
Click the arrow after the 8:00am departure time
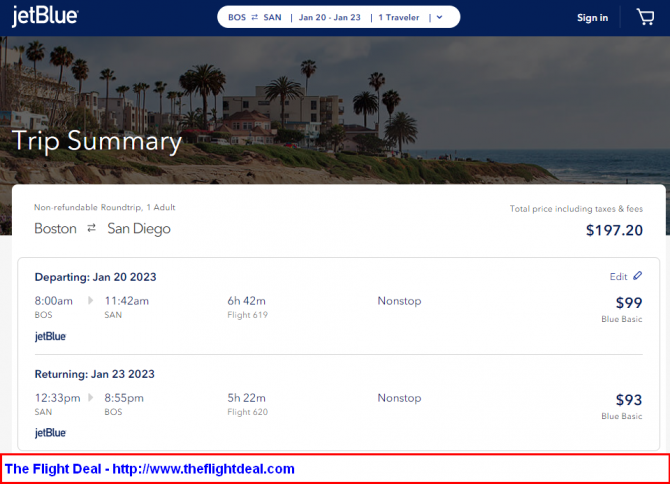coord(90,300)
